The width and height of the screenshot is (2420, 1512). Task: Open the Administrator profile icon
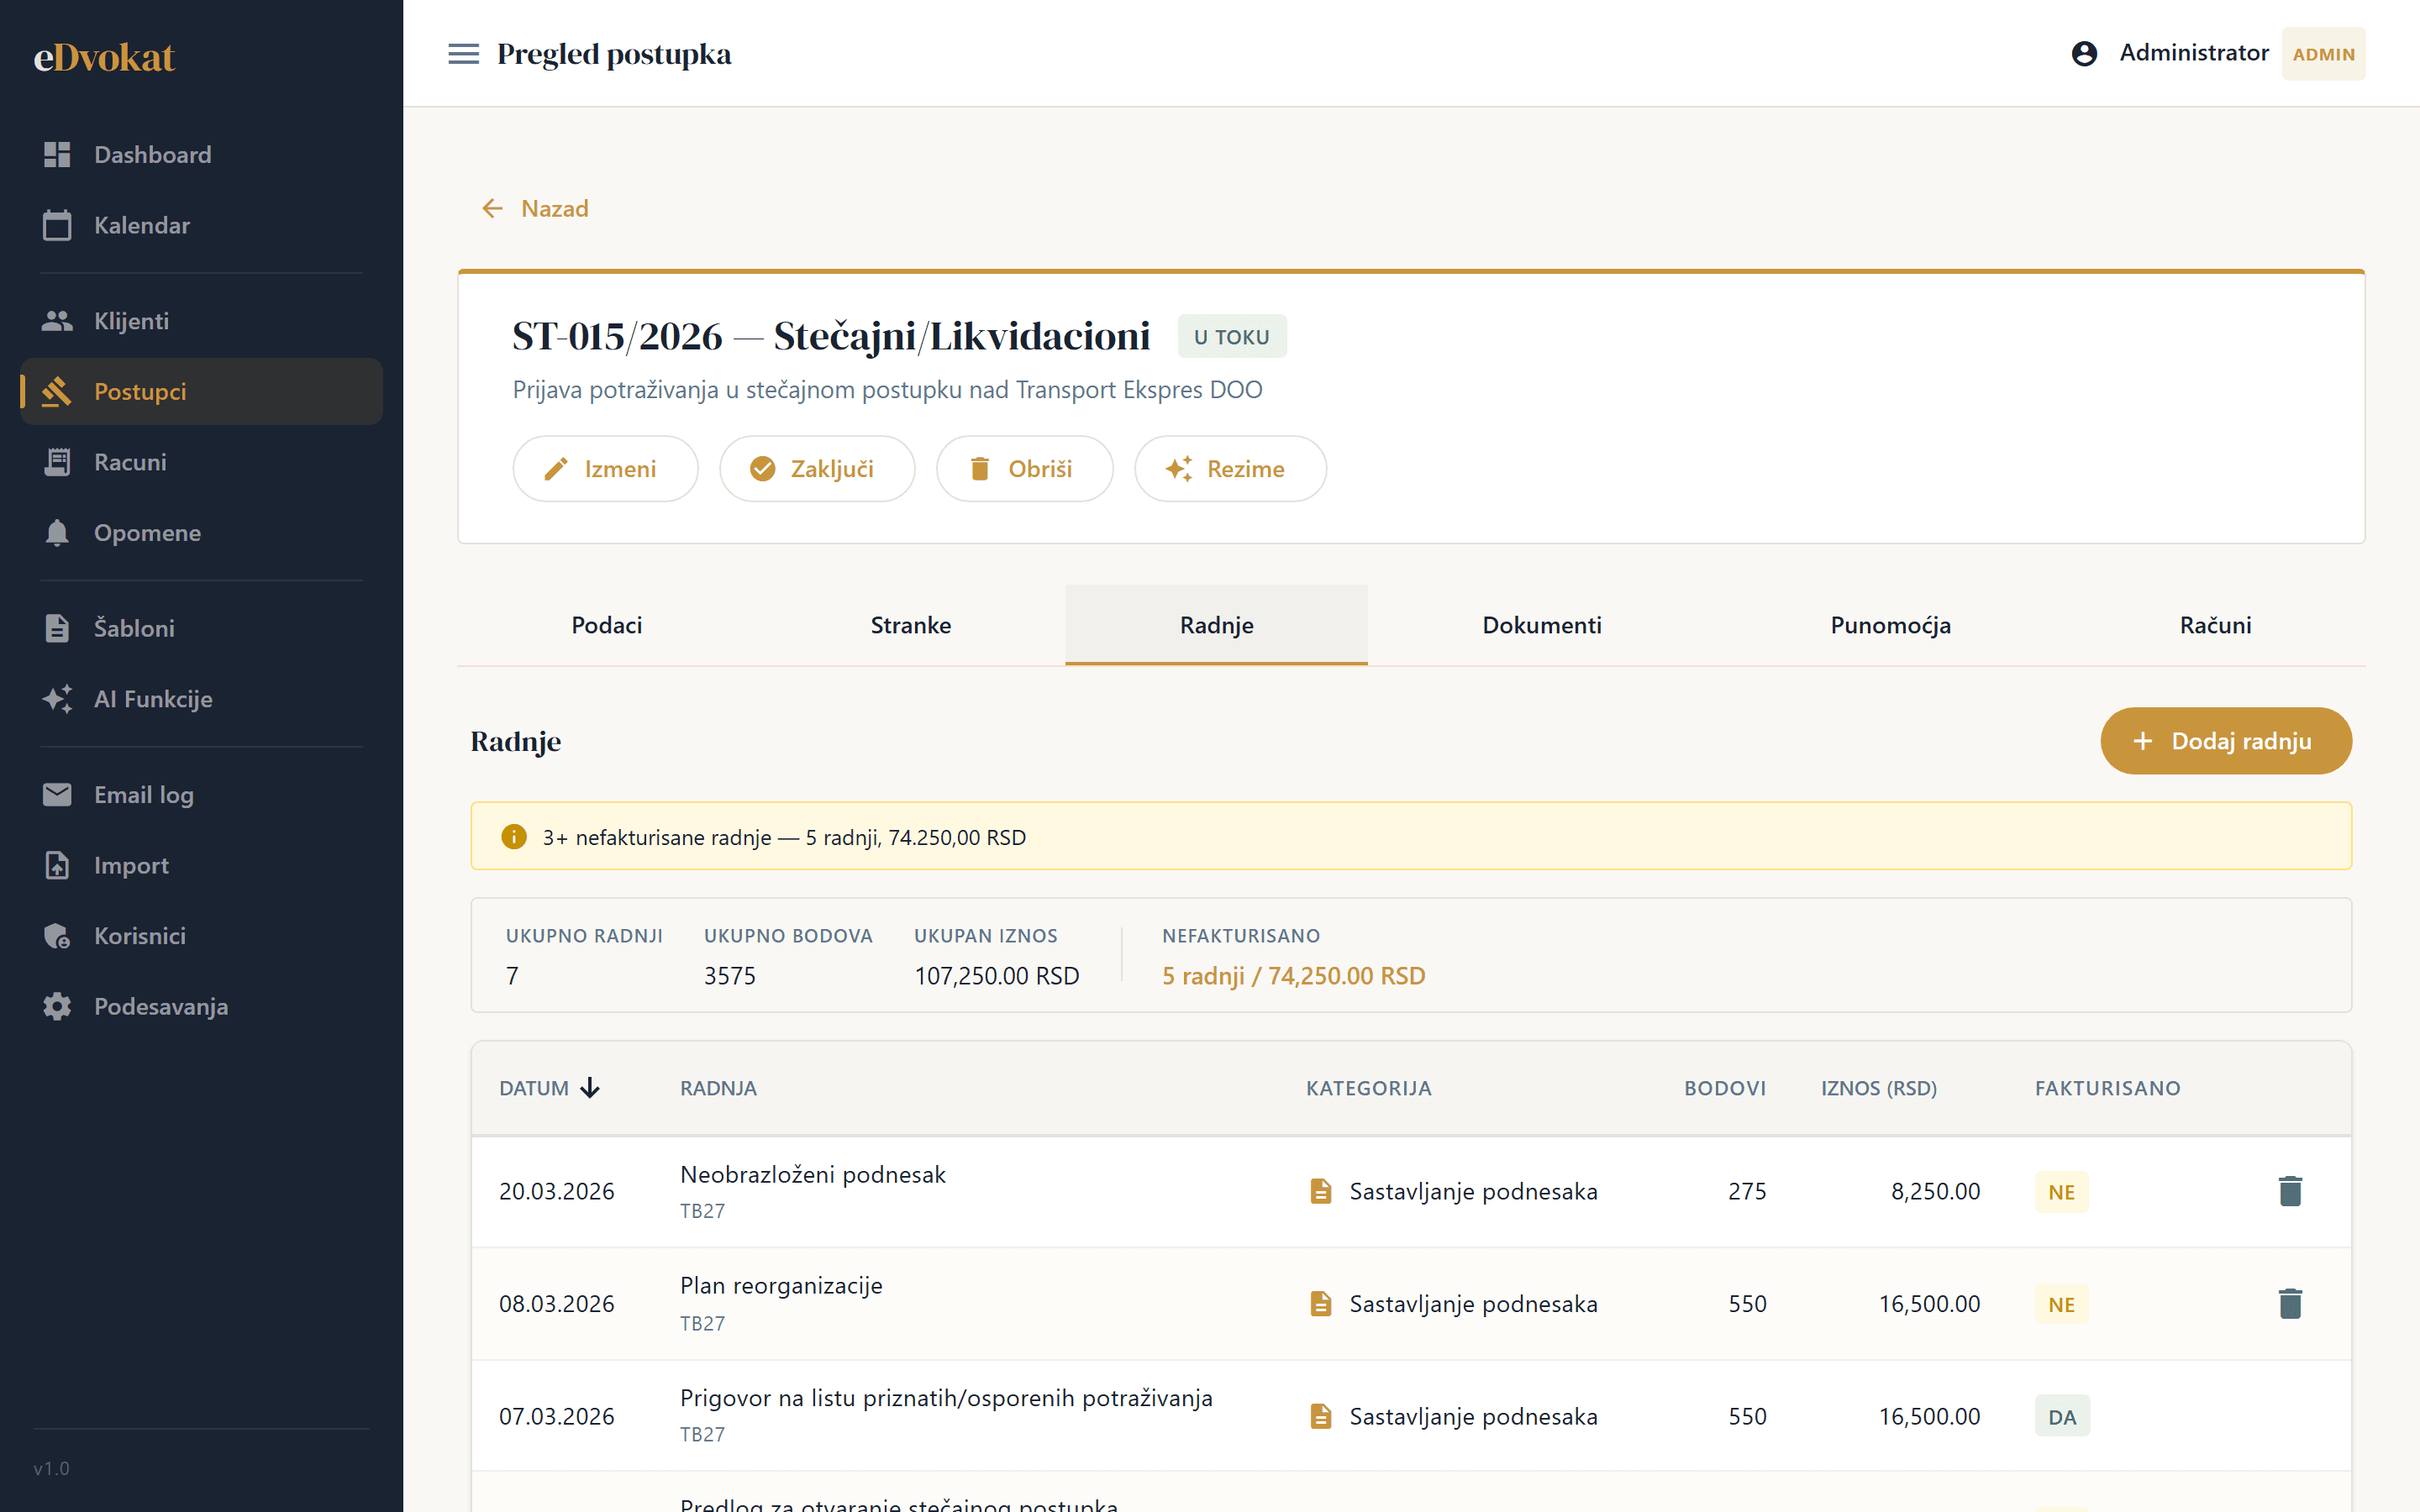tap(2084, 54)
